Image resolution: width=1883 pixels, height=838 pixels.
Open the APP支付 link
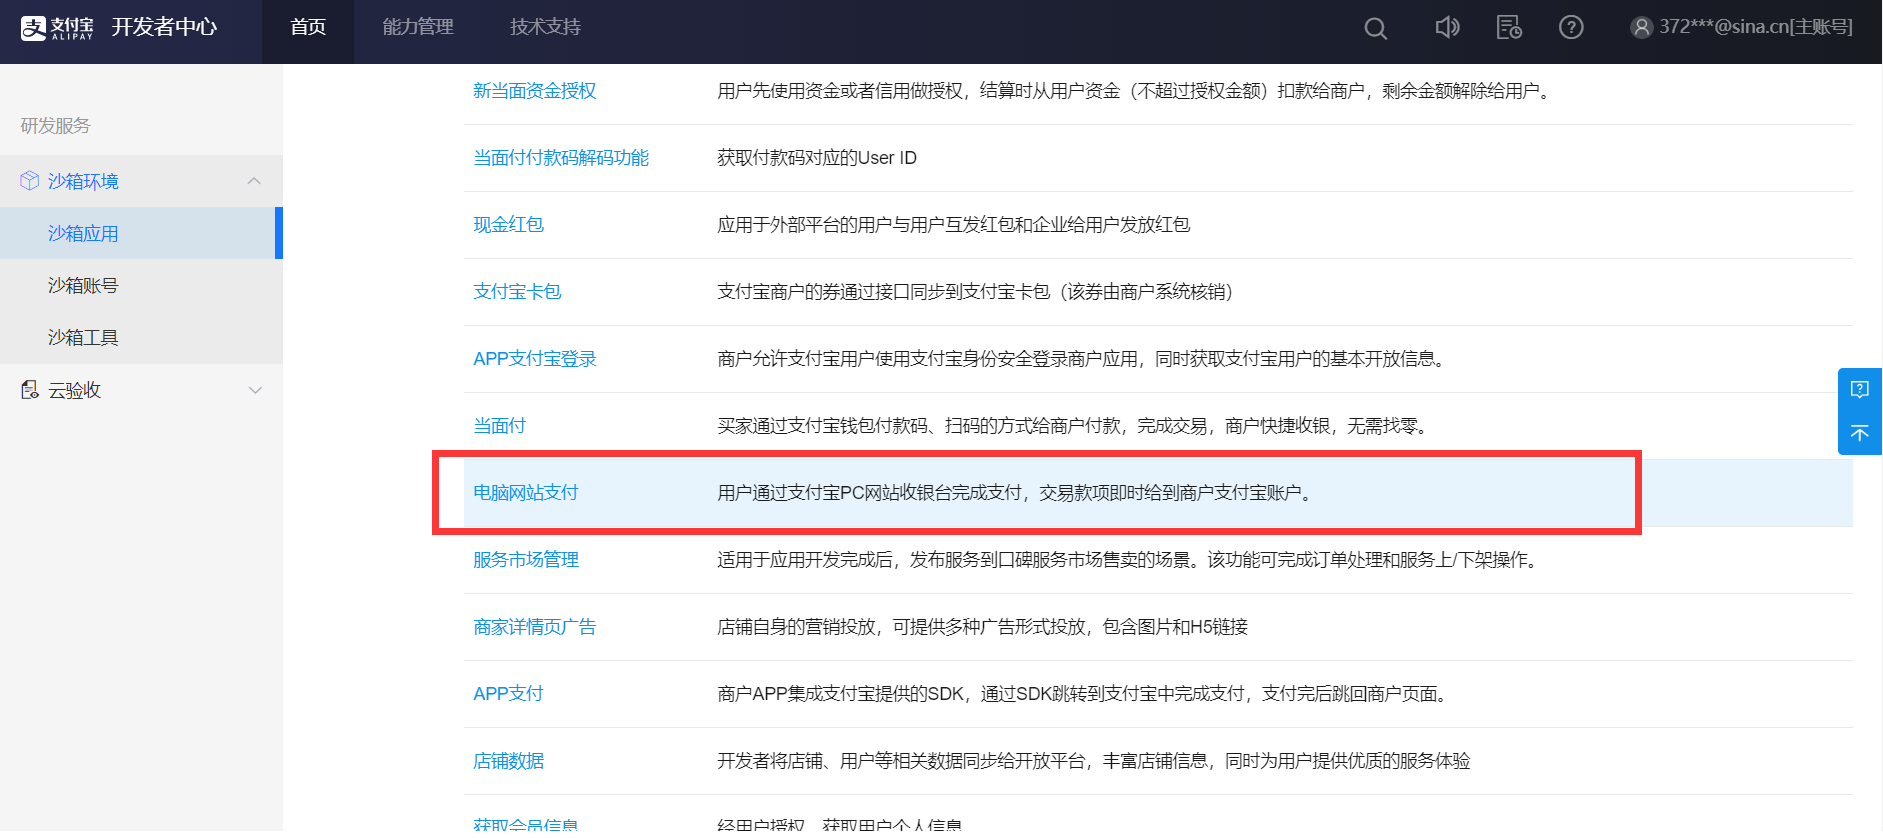coord(508,694)
